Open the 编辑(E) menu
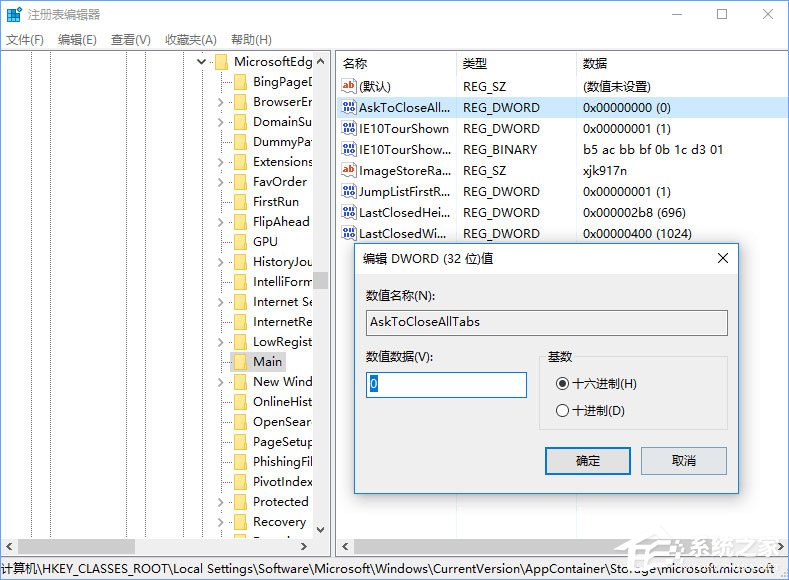The image size is (789, 580). [x=77, y=40]
